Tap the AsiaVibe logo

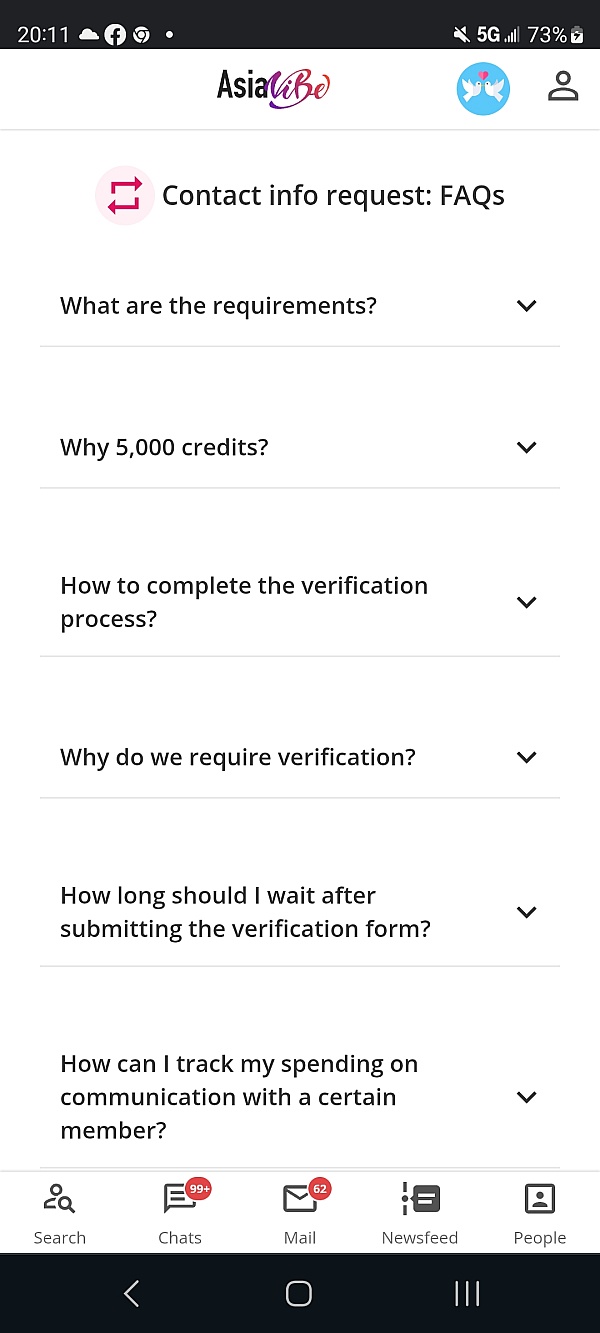(x=273, y=88)
